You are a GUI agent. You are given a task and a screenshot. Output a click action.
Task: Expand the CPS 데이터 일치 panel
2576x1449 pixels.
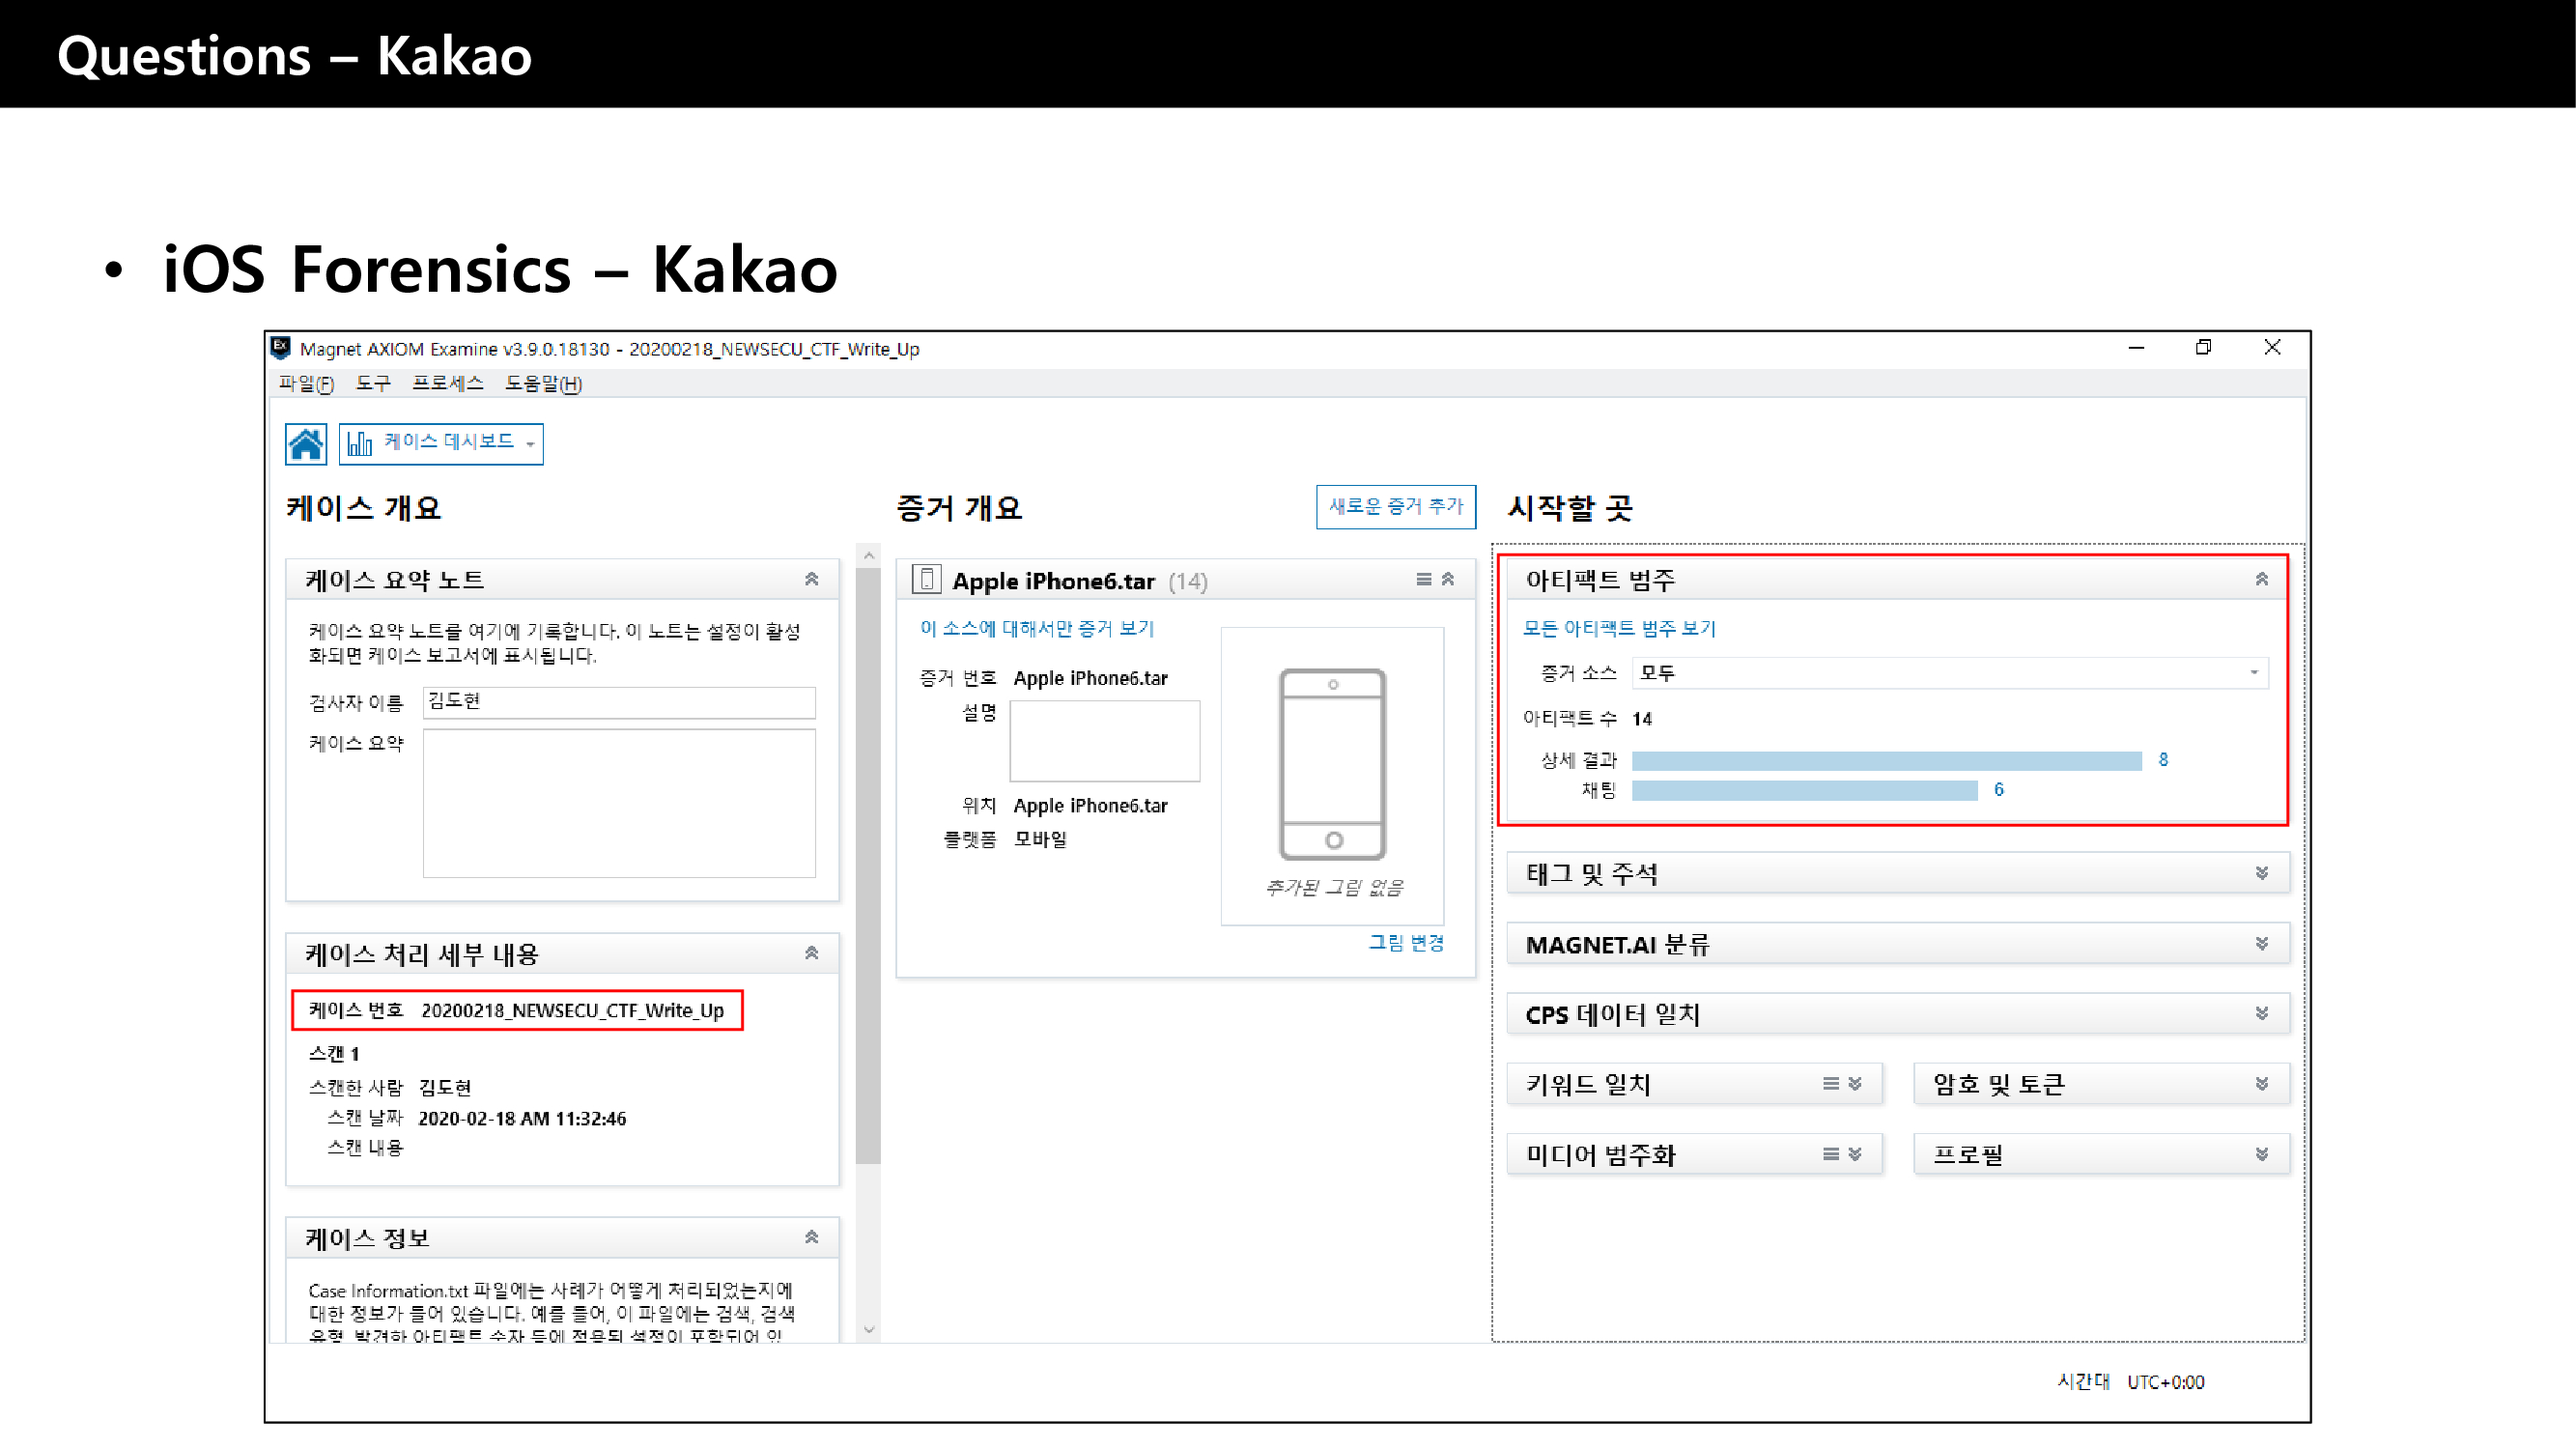pyautogui.click(x=2261, y=1014)
